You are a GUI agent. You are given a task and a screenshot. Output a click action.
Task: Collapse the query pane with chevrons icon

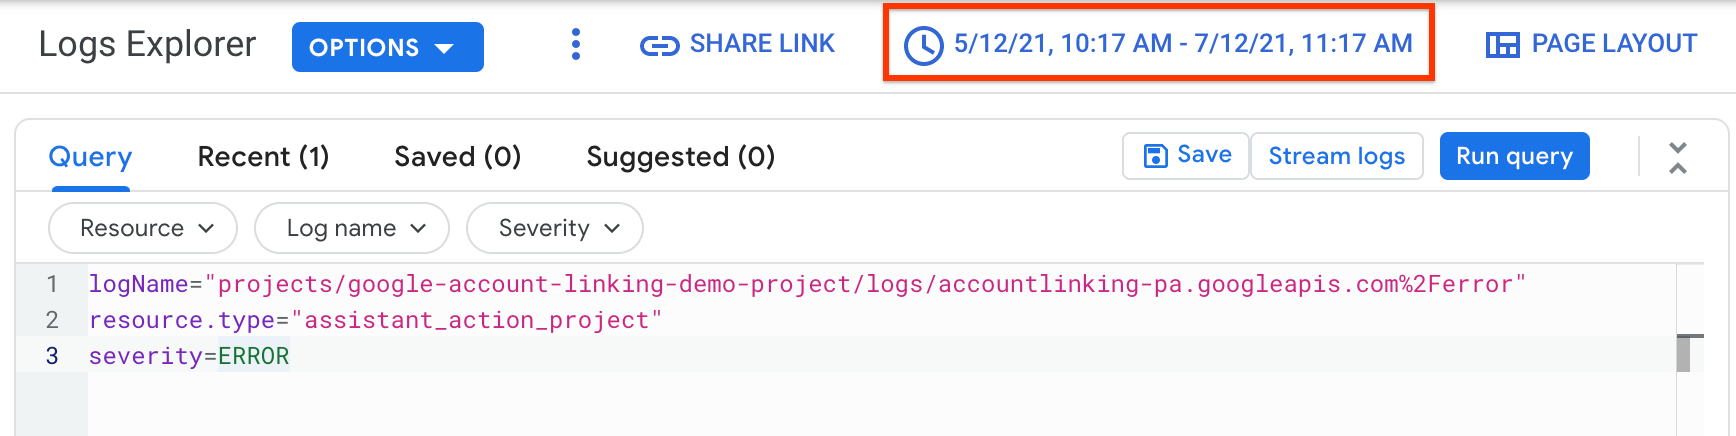click(1678, 157)
